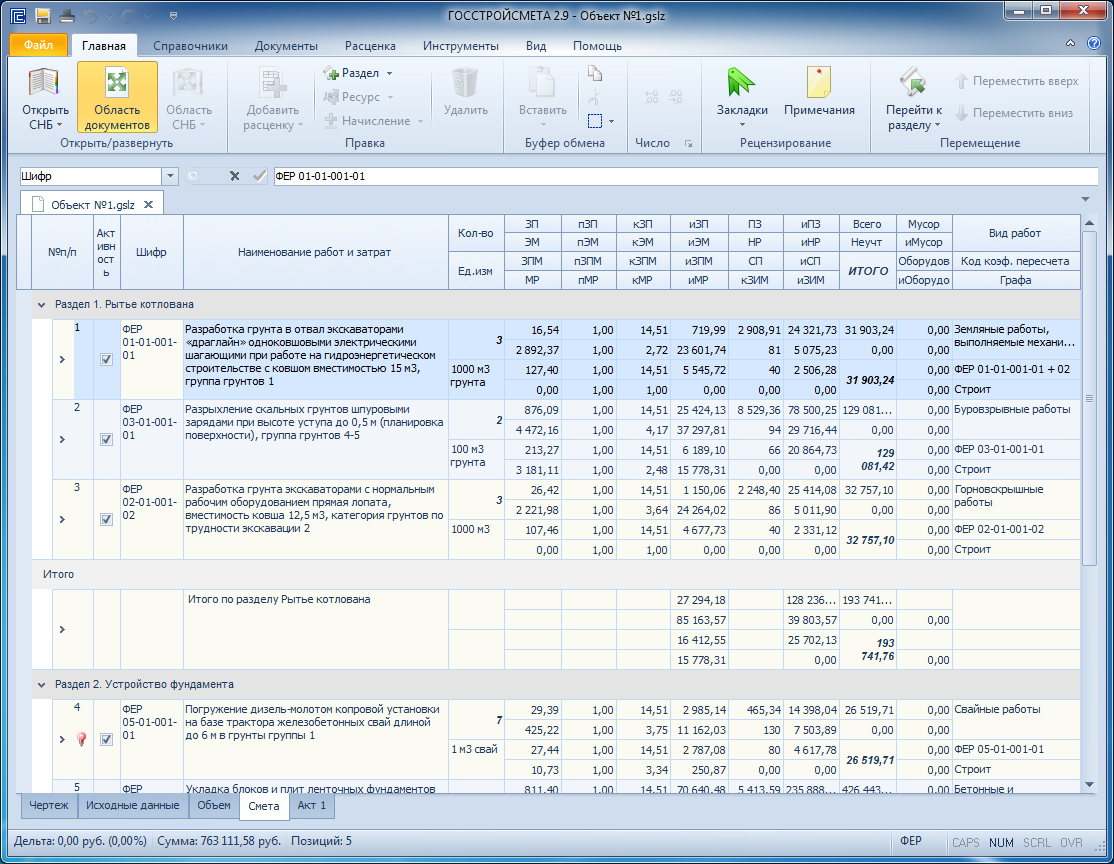
Task: Open the Число group dialog launcher
Action: point(688,144)
